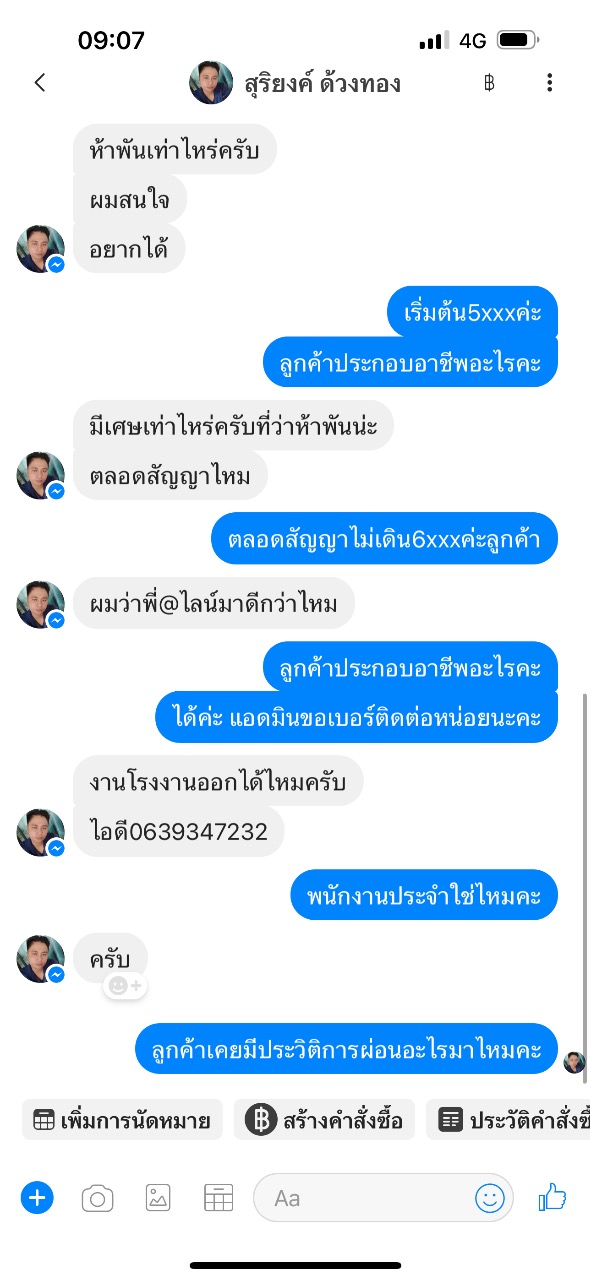Open the Baht payment icon in header
Viewport: 590px width, 1280px height.
tap(489, 83)
